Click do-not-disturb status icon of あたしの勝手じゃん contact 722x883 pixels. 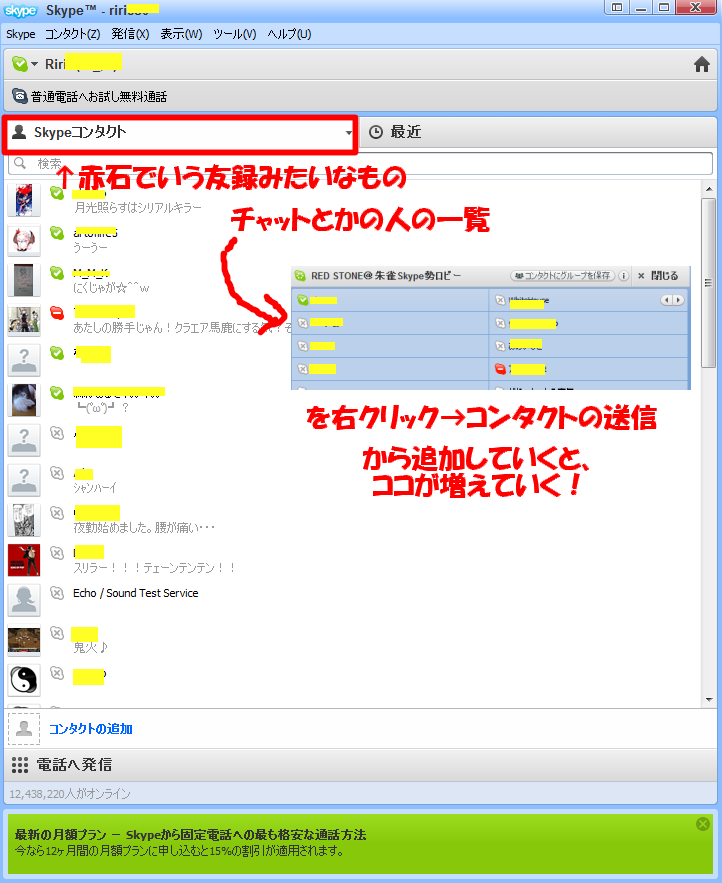coord(57,313)
